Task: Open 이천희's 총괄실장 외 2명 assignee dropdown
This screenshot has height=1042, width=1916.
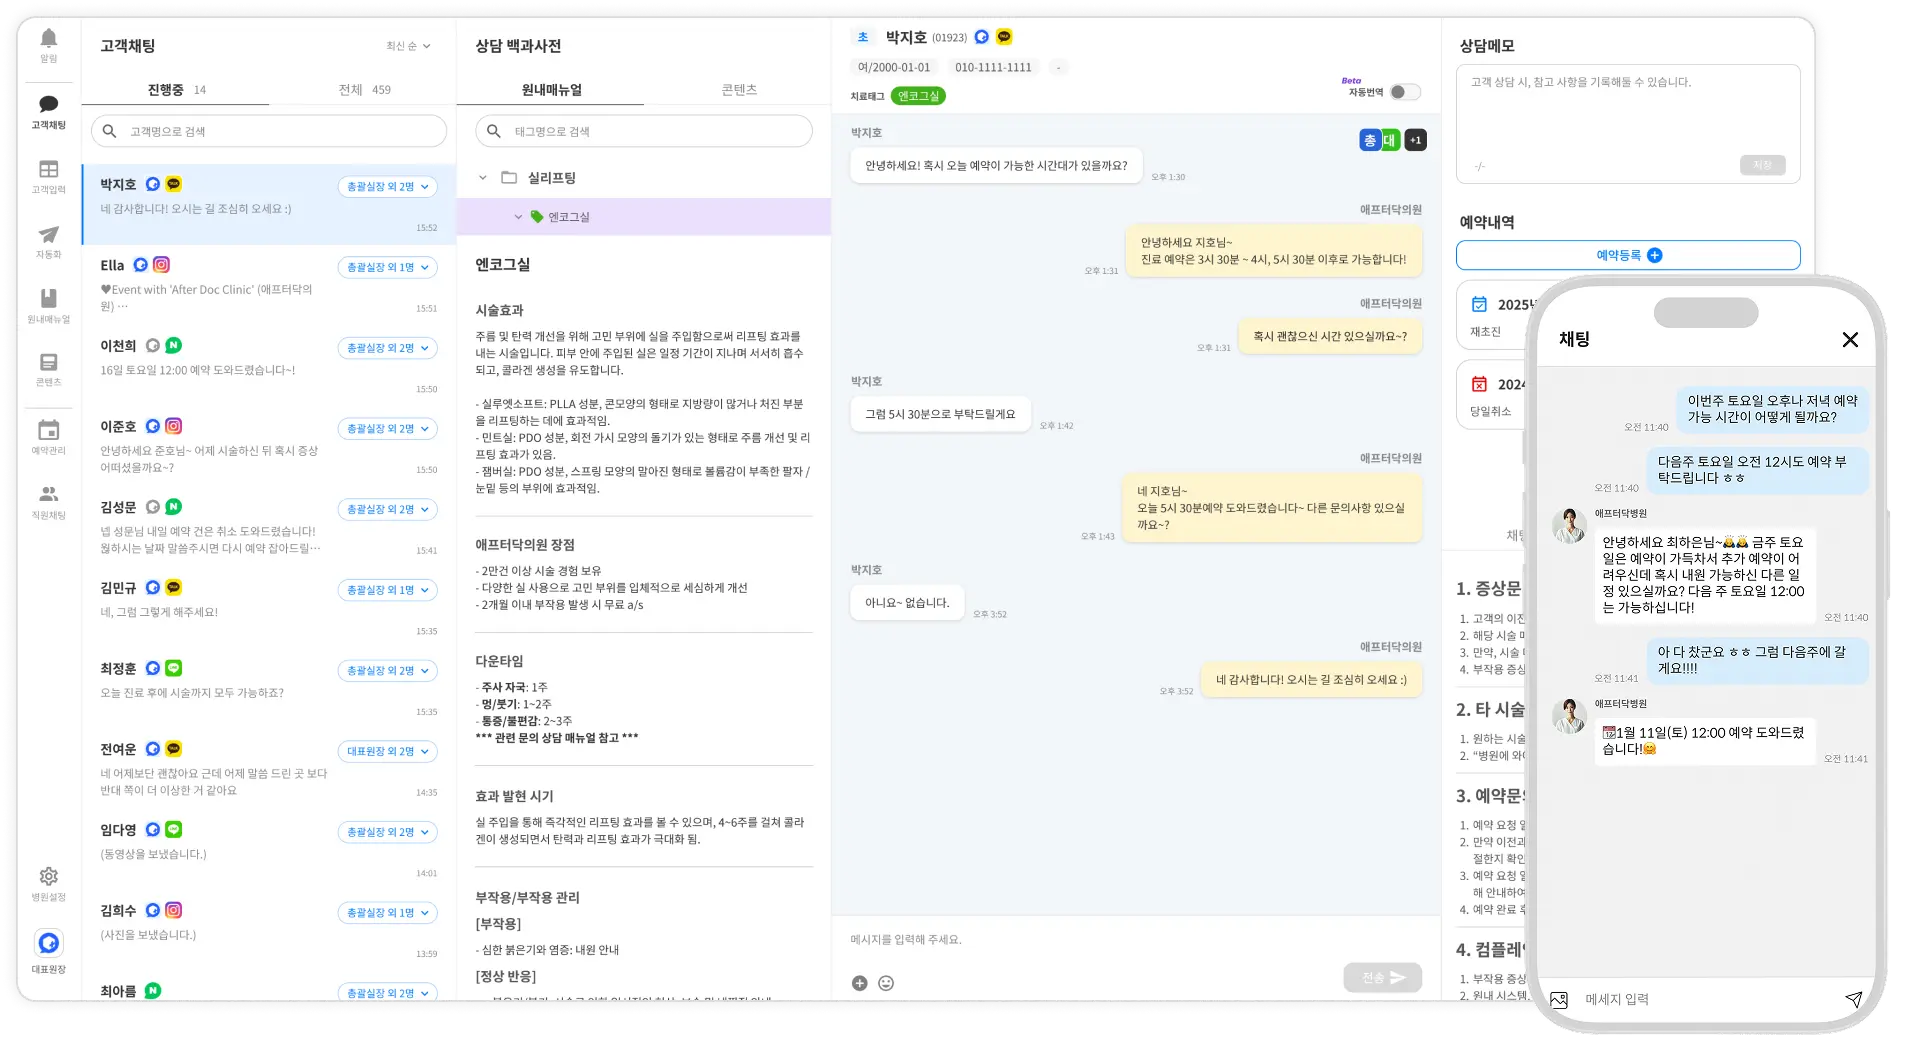Action: coord(388,348)
